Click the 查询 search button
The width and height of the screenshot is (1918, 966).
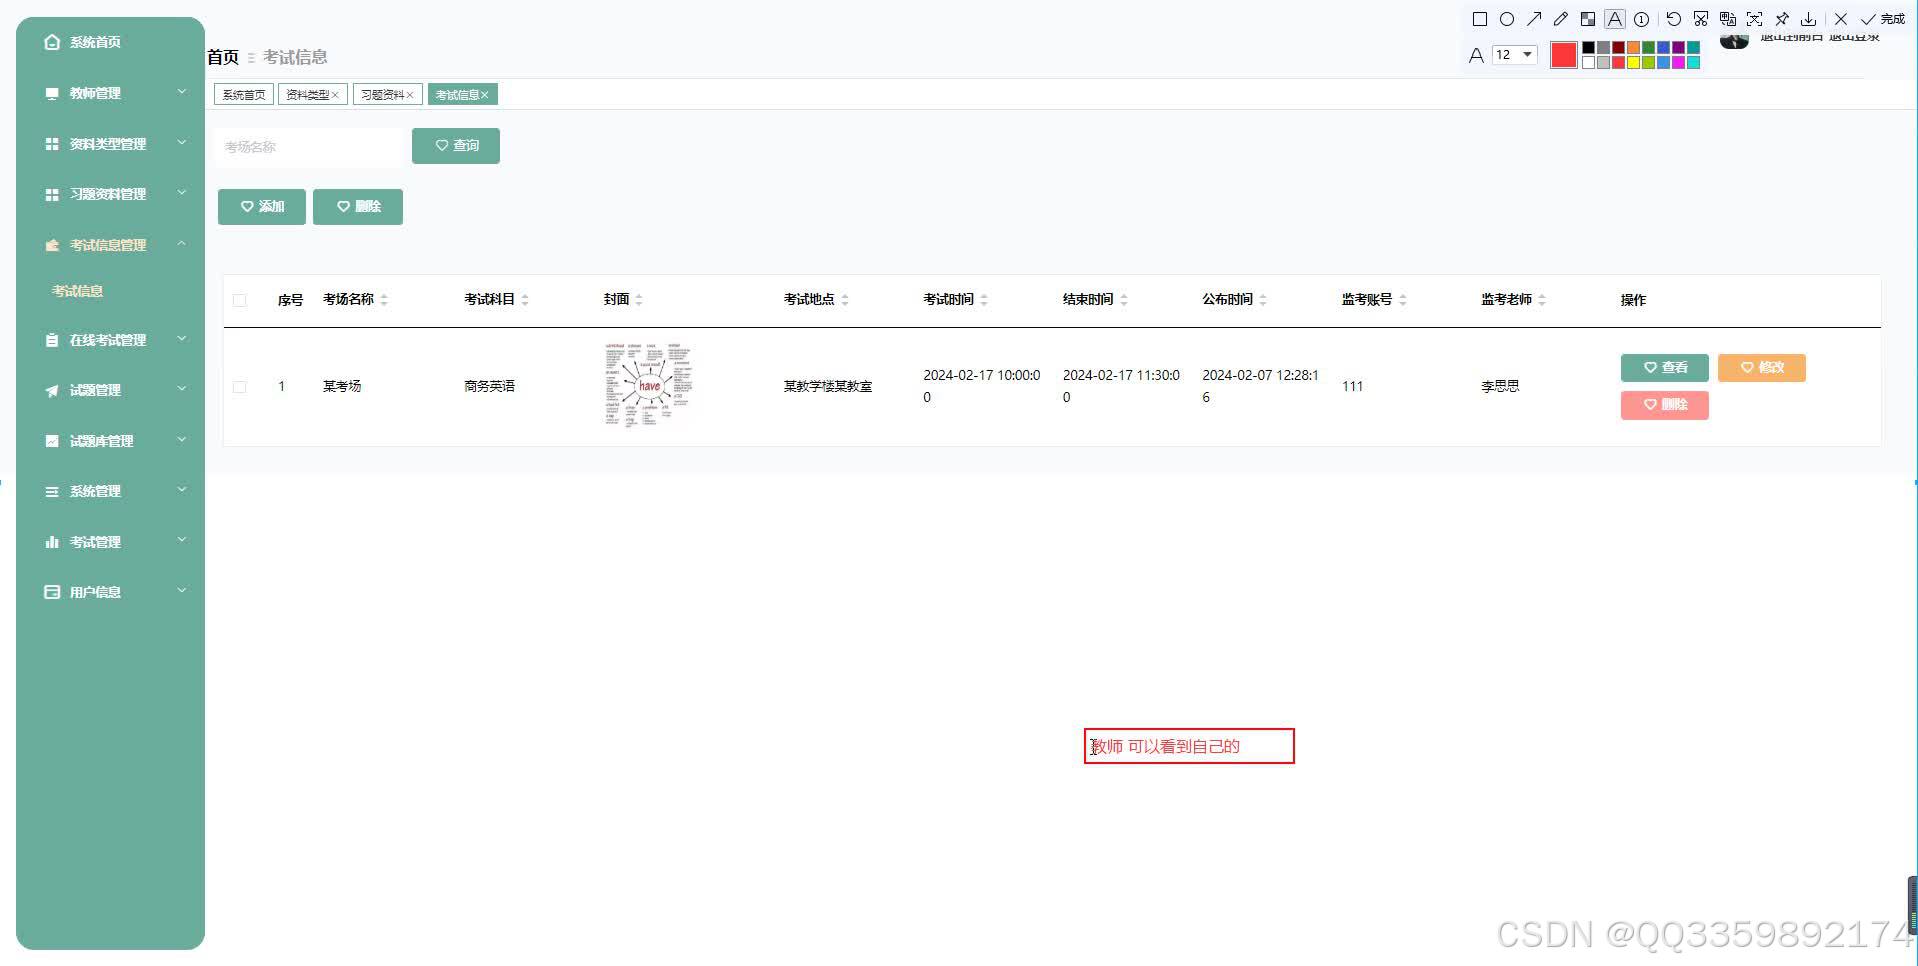pos(456,146)
